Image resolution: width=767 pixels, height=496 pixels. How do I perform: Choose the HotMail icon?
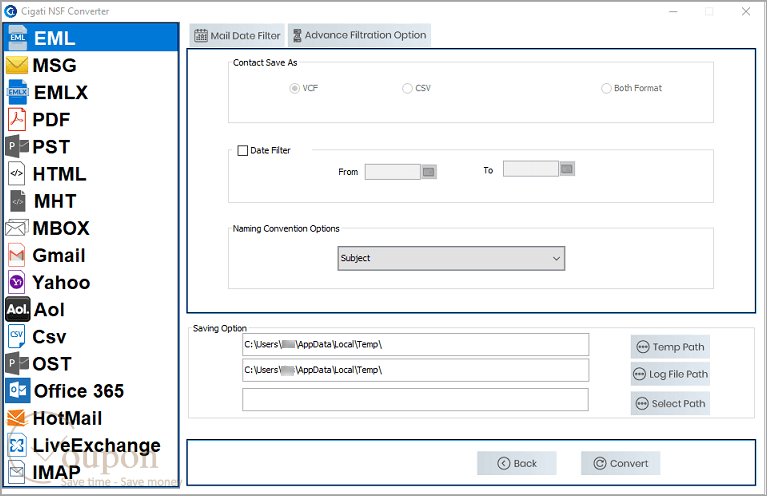[x=16, y=418]
